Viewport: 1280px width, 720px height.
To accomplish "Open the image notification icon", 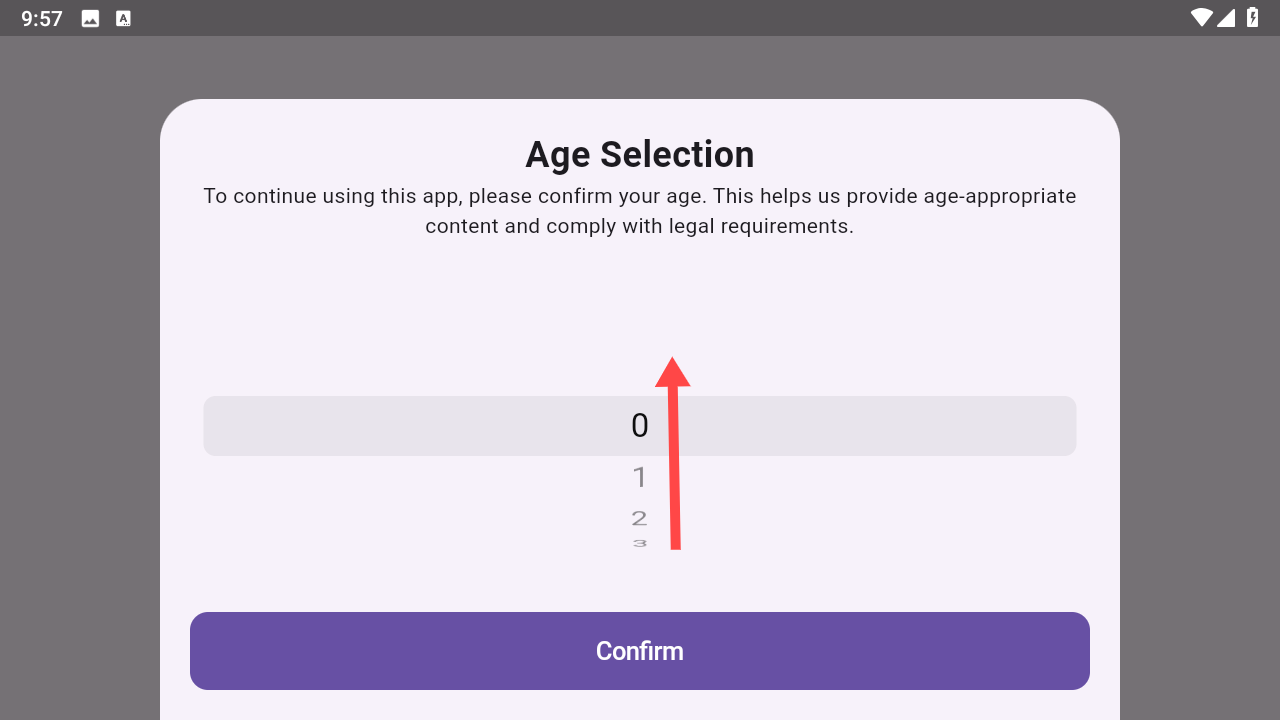I will click(90, 18).
